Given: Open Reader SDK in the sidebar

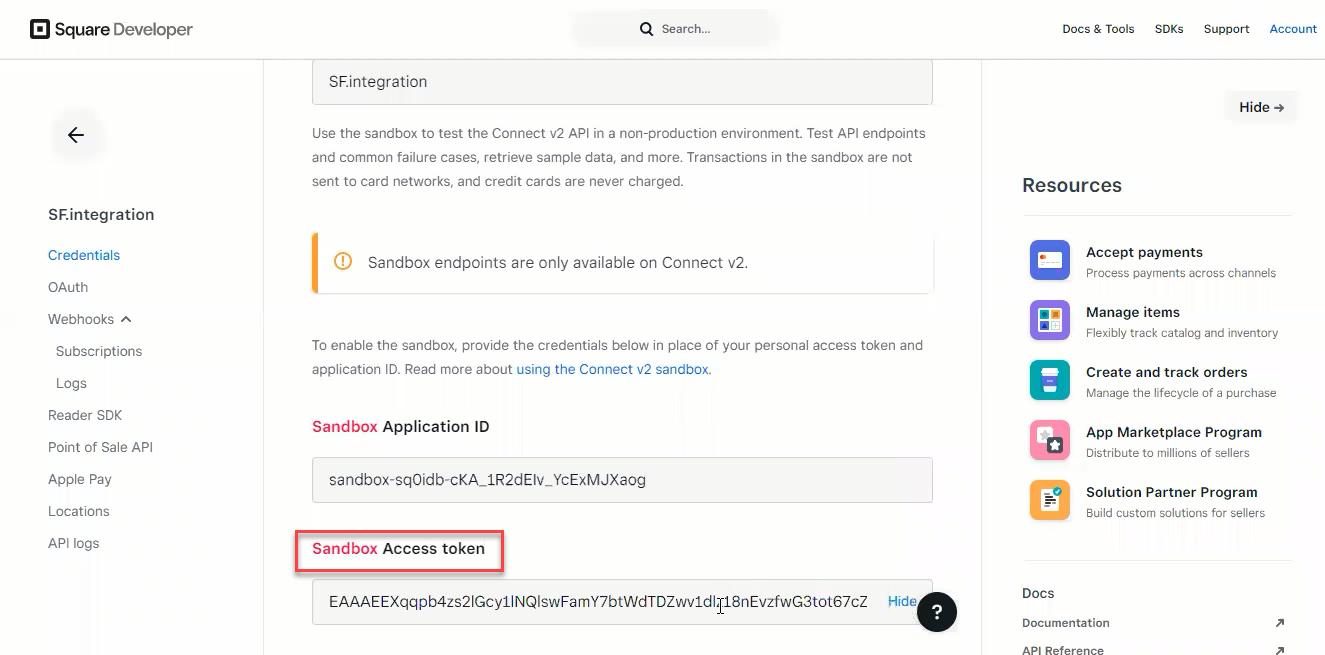Looking at the screenshot, I should 85,415.
